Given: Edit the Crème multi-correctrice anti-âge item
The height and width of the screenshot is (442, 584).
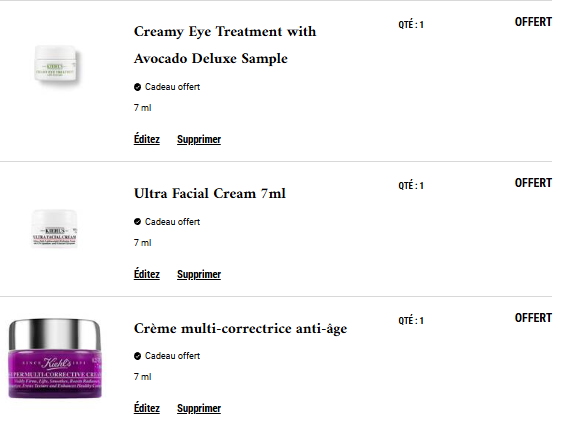Looking at the screenshot, I should pyautogui.click(x=147, y=408).
